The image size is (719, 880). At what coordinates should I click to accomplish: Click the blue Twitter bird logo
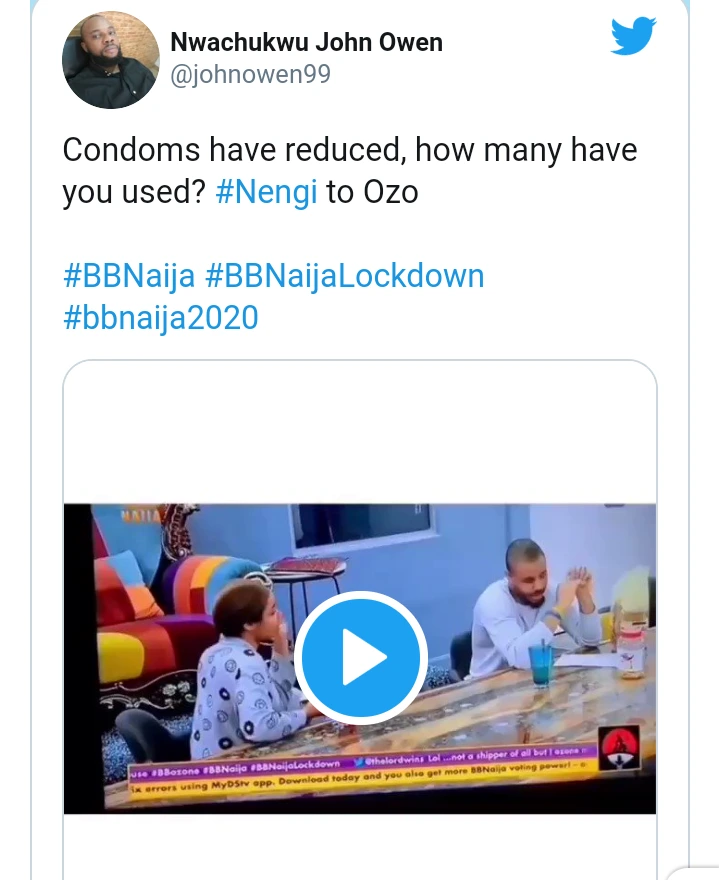click(x=633, y=36)
